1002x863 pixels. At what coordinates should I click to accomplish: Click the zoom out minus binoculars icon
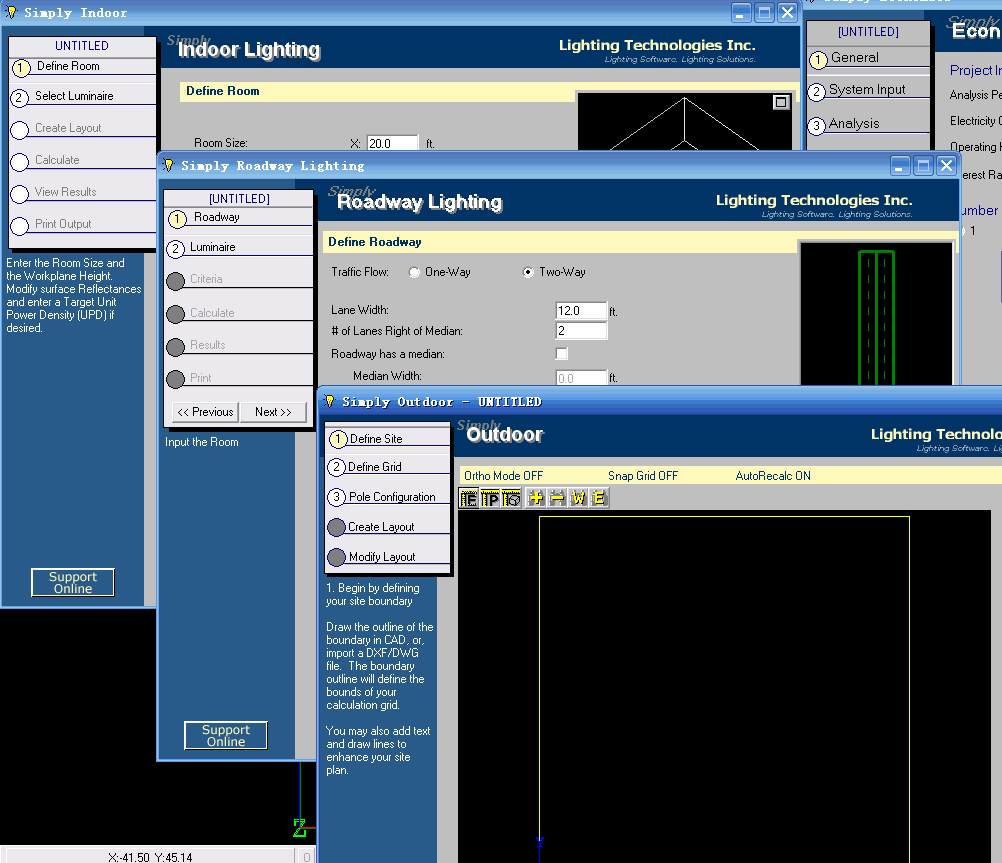(x=557, y=499)
